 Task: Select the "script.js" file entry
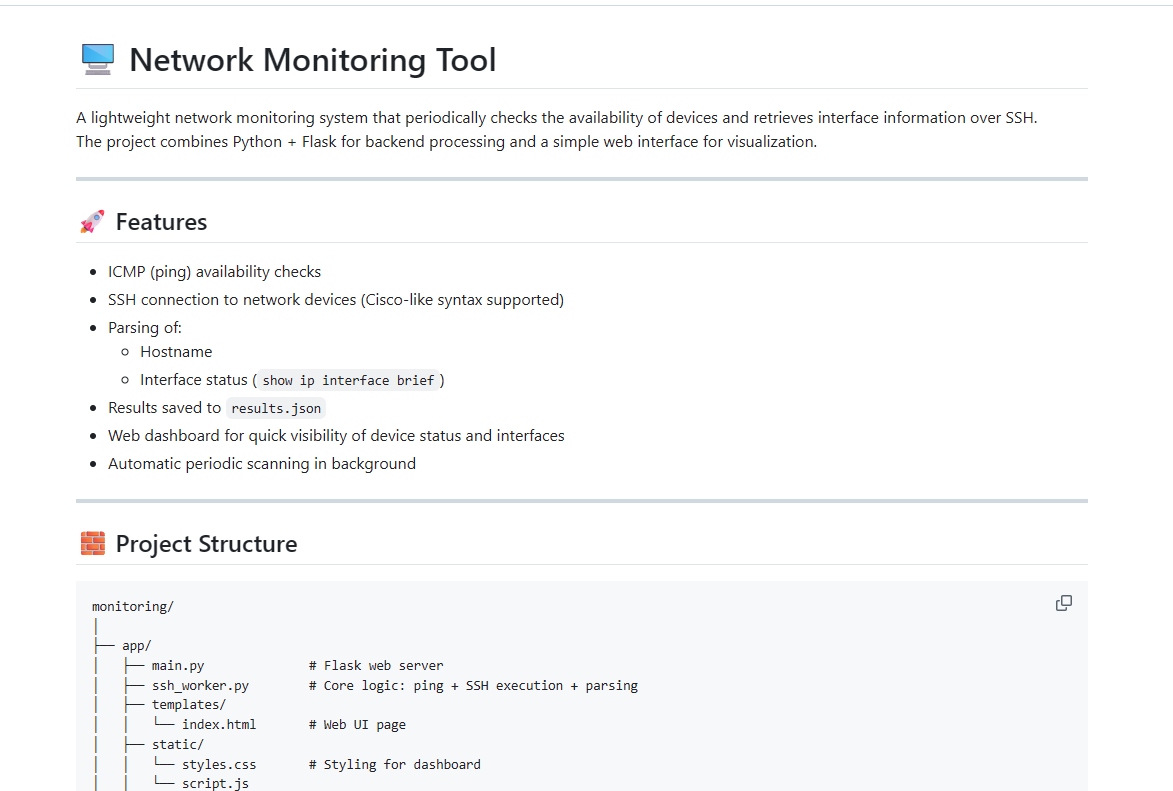(x=215, y=783)
